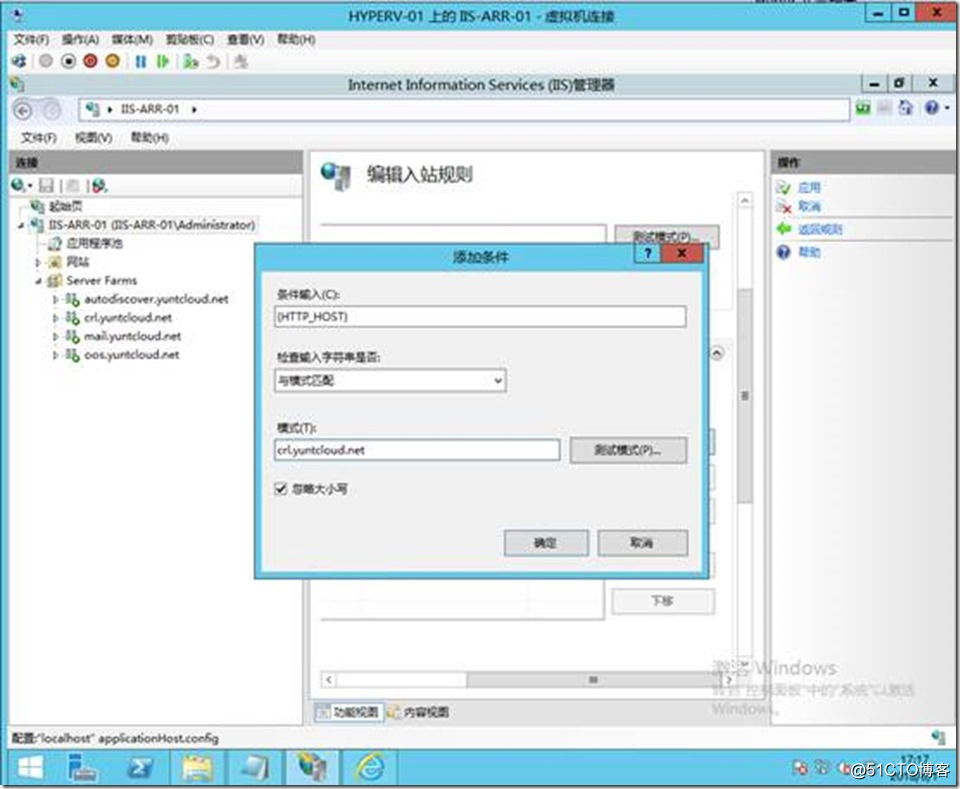This screenshot has height=789, width=960.
Task: Click the horizontal scrollbar at the bottom of rule editor
Action: (593, 680)
